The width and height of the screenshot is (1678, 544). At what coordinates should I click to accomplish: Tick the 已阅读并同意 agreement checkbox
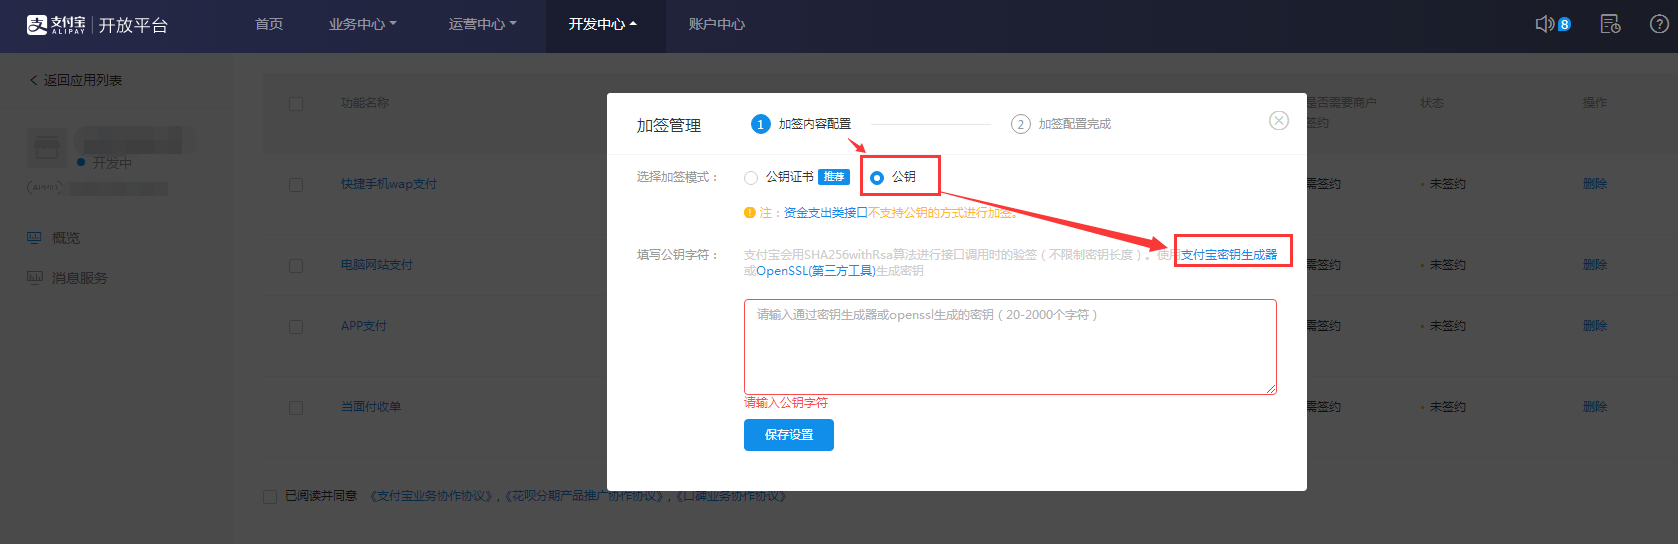(270, 497)
